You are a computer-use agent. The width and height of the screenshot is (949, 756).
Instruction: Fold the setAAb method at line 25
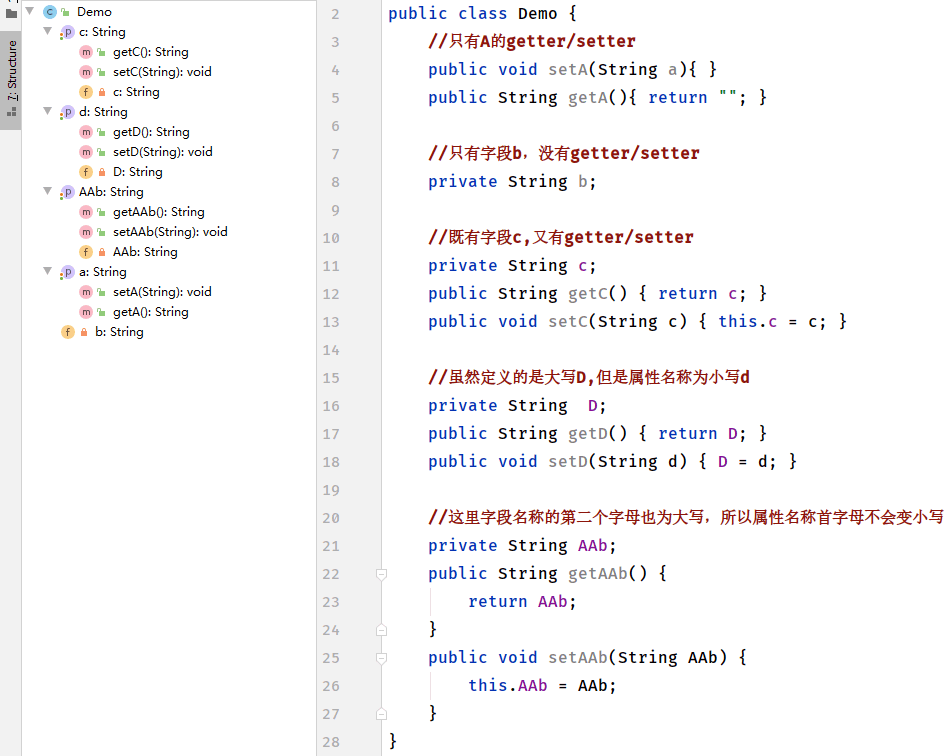tap(381, 658)
